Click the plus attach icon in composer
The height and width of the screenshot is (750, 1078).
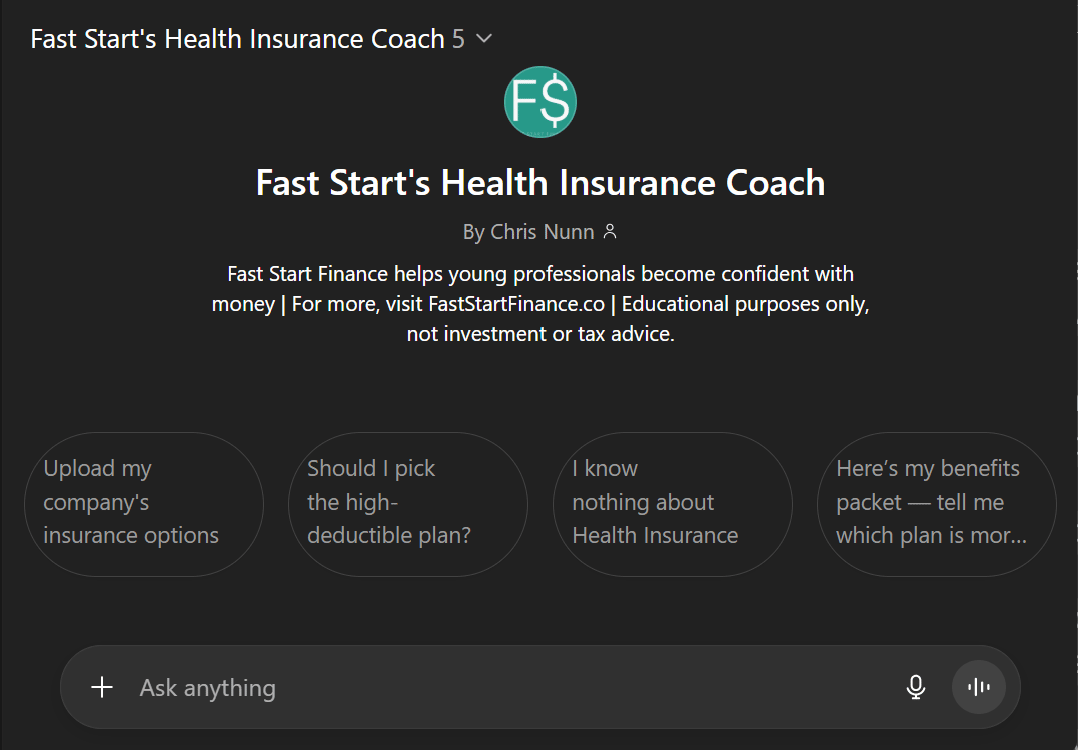tap(102, 687)
